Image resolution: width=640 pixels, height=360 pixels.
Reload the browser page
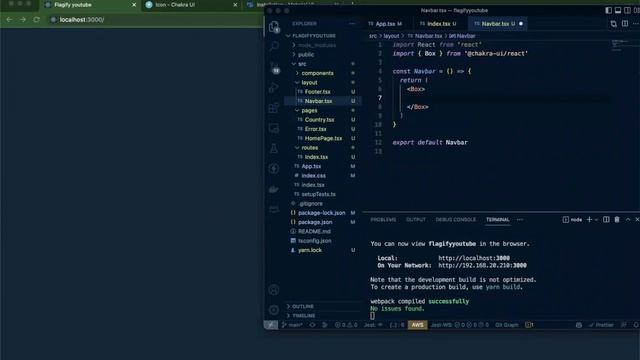[37, 19]
